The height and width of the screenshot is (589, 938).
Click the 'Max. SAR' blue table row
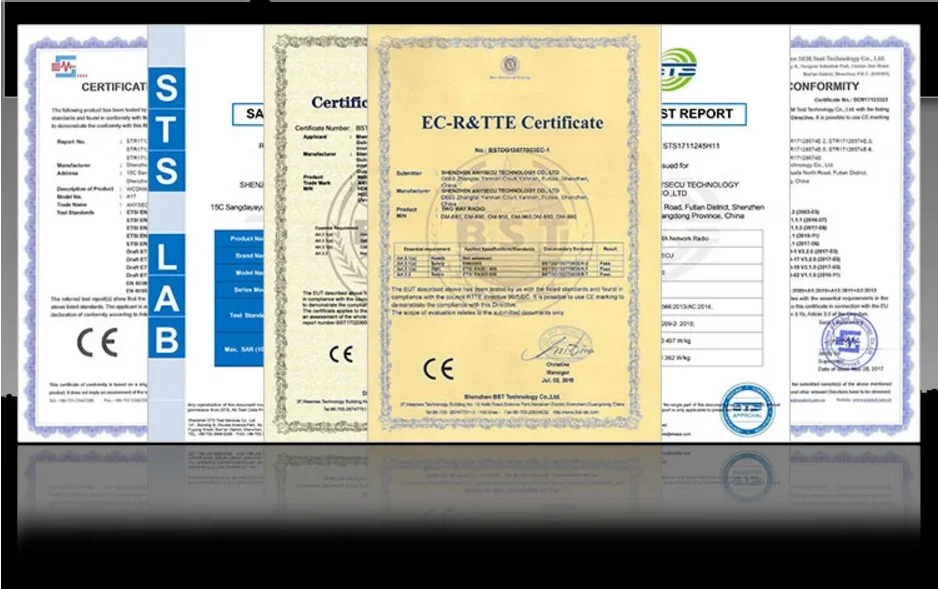coord(239,349)
